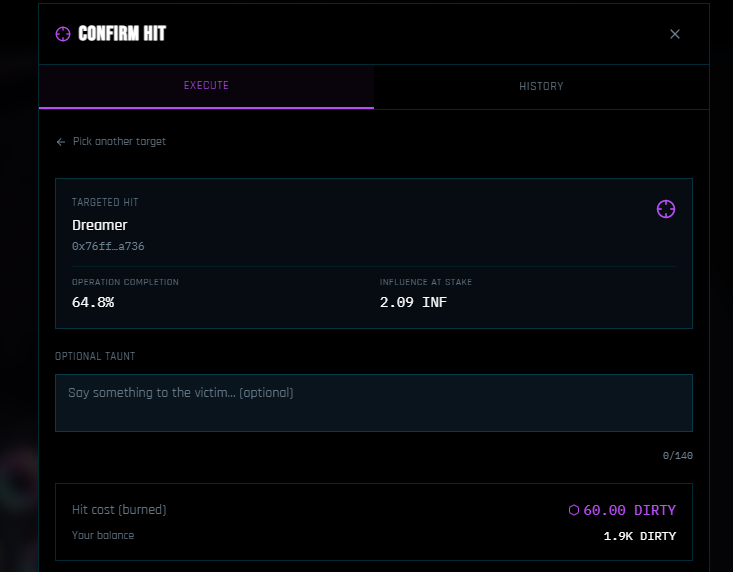
Task: Click the Hit cost (burned) label
Action: (x=119, y=510)
